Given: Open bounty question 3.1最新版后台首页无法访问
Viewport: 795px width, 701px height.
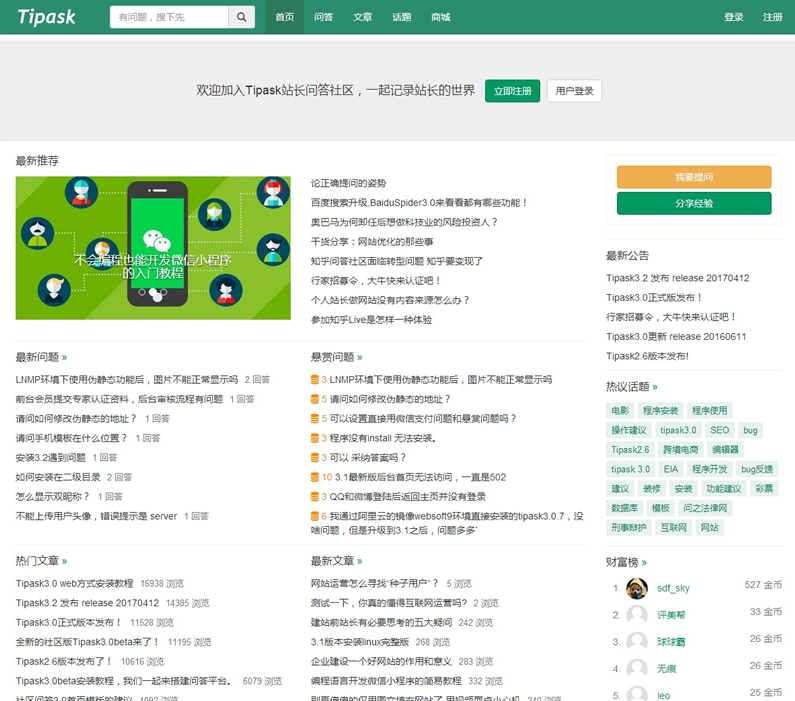Looking at the screenshot, I should click(x=420, y=477).
